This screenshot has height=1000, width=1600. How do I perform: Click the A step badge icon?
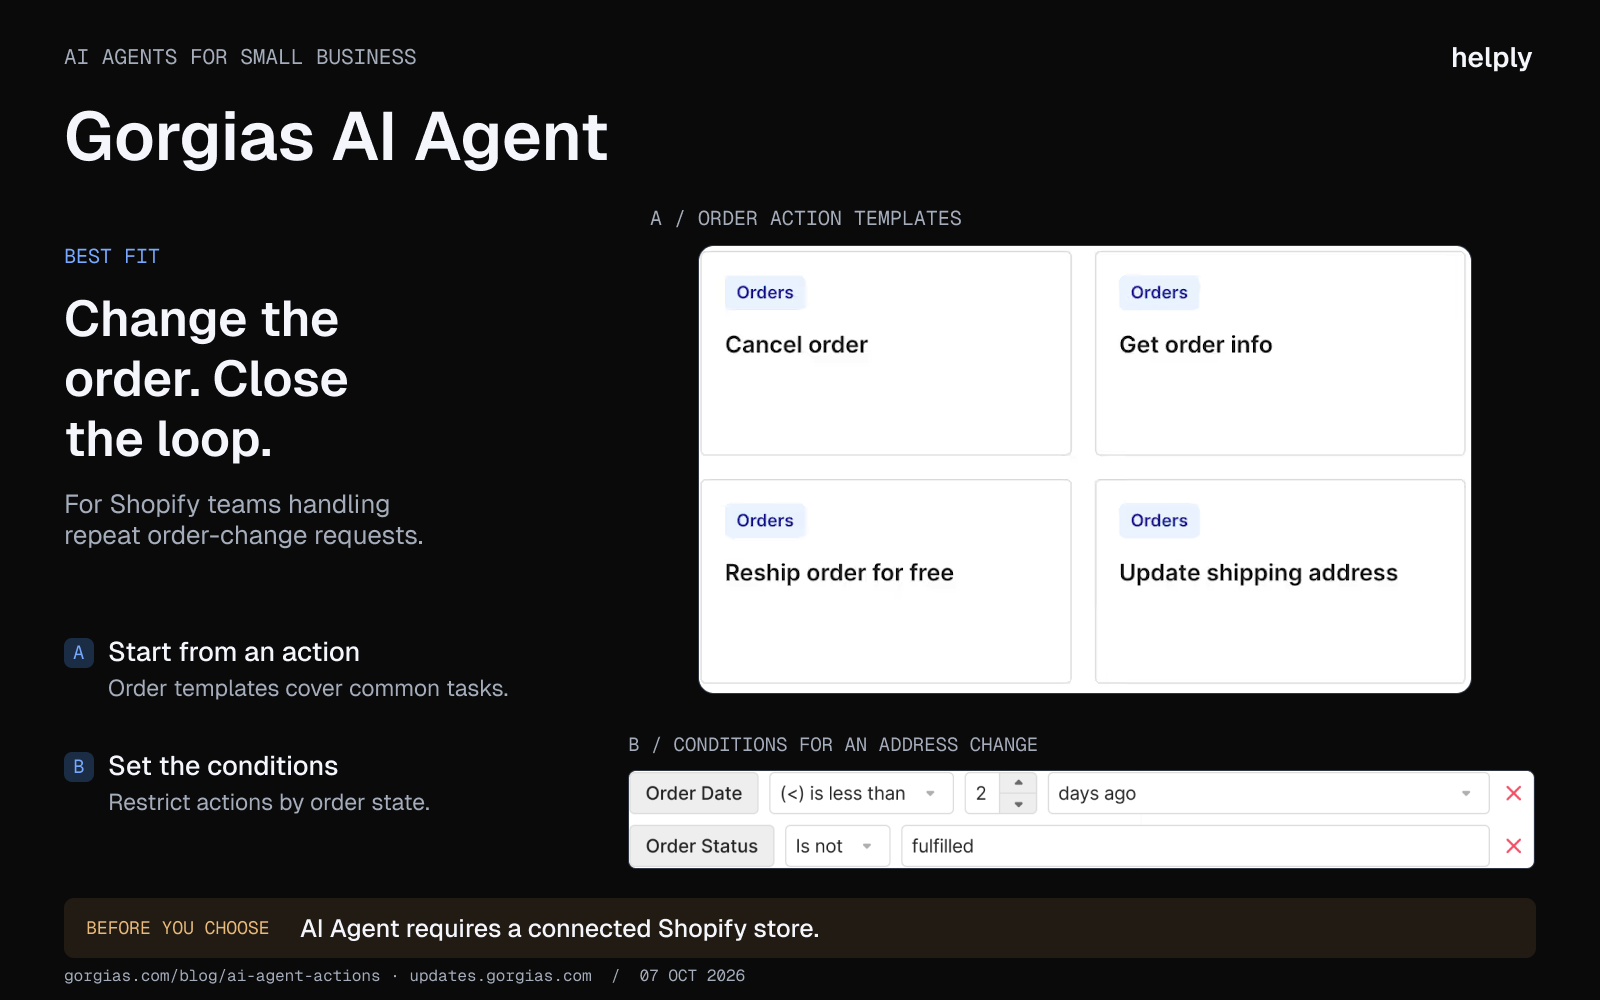pos(79,653)
